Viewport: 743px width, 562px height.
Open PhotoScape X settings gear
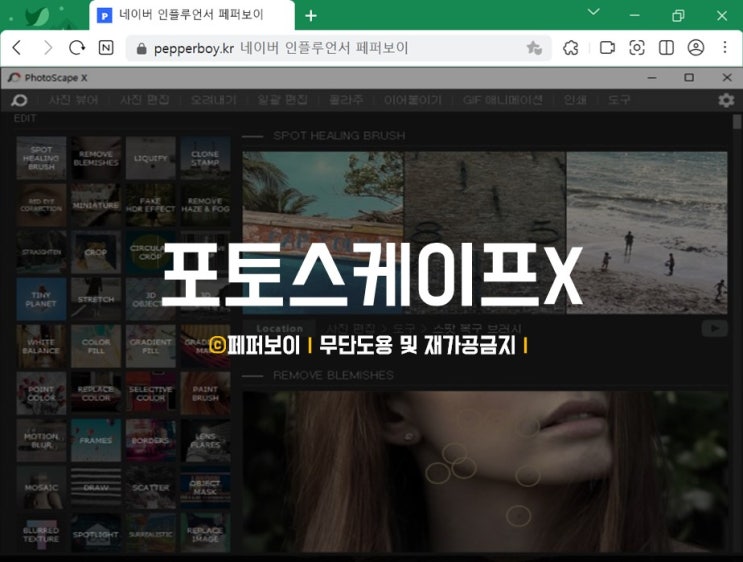point(726,100)
